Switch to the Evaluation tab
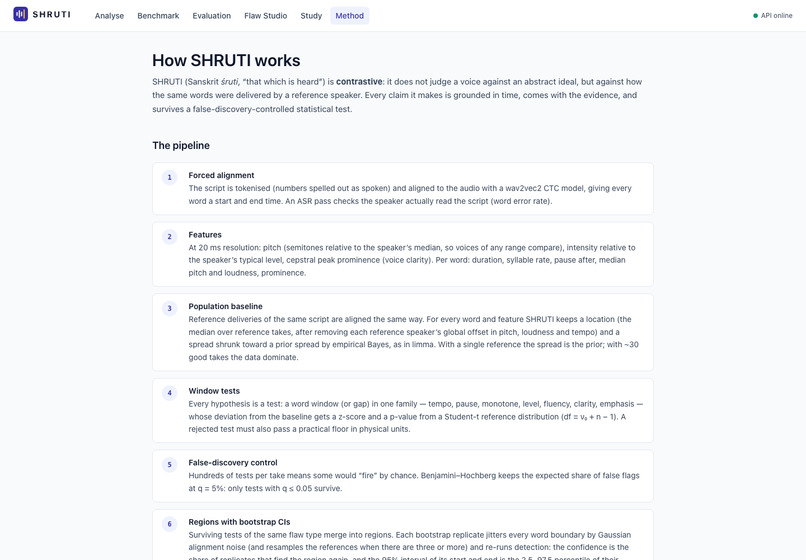 pyautogui.click(x=212, y=16)
